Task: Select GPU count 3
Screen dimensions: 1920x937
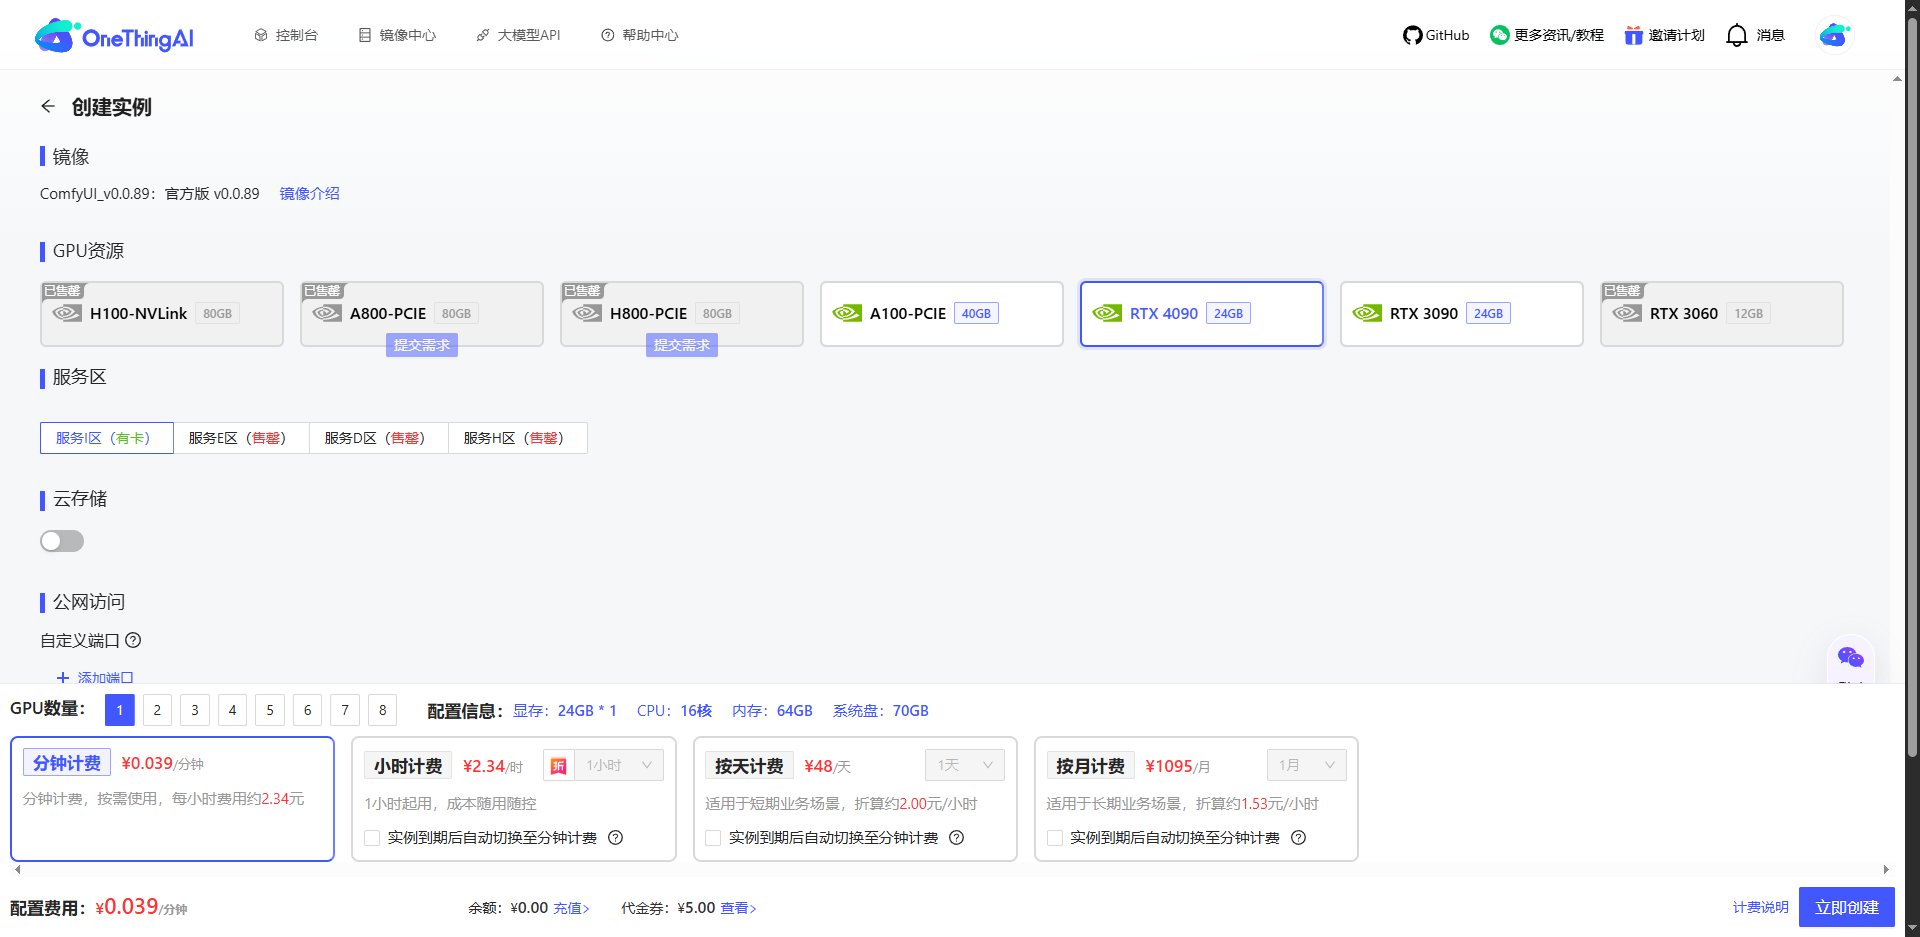Action: coord(194,710)
